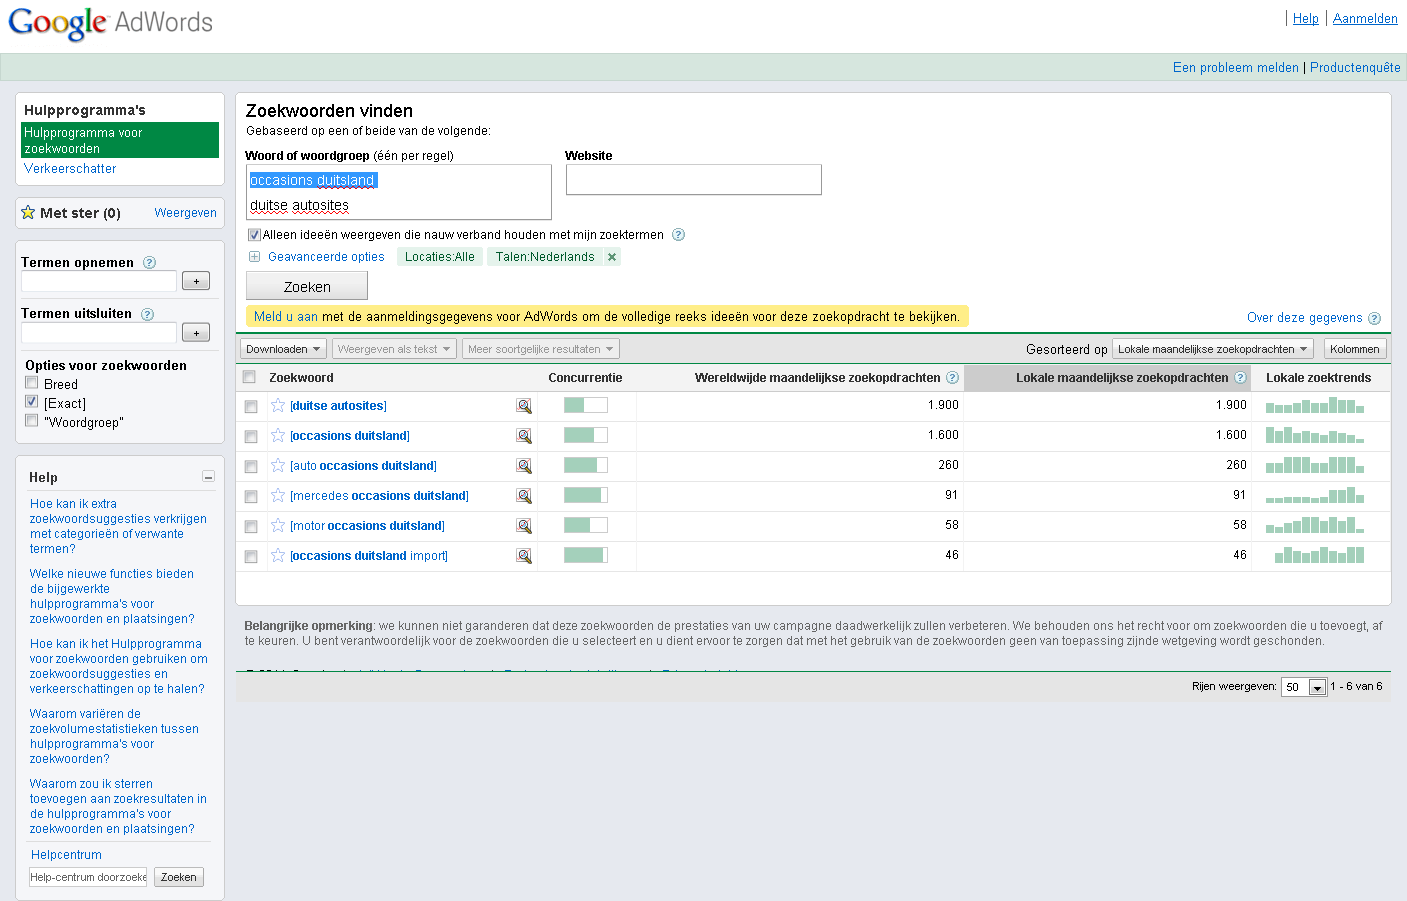Image resolution: width=1407 pixels, height=901 pixels.
Task: Open Meer soortgelijke resultaten dropdown
Action: (x=541, y=349)
